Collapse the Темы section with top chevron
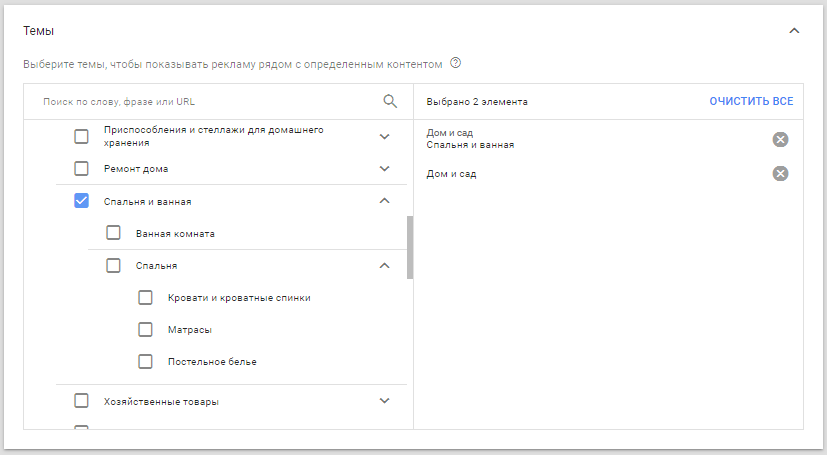 point(794,31)
